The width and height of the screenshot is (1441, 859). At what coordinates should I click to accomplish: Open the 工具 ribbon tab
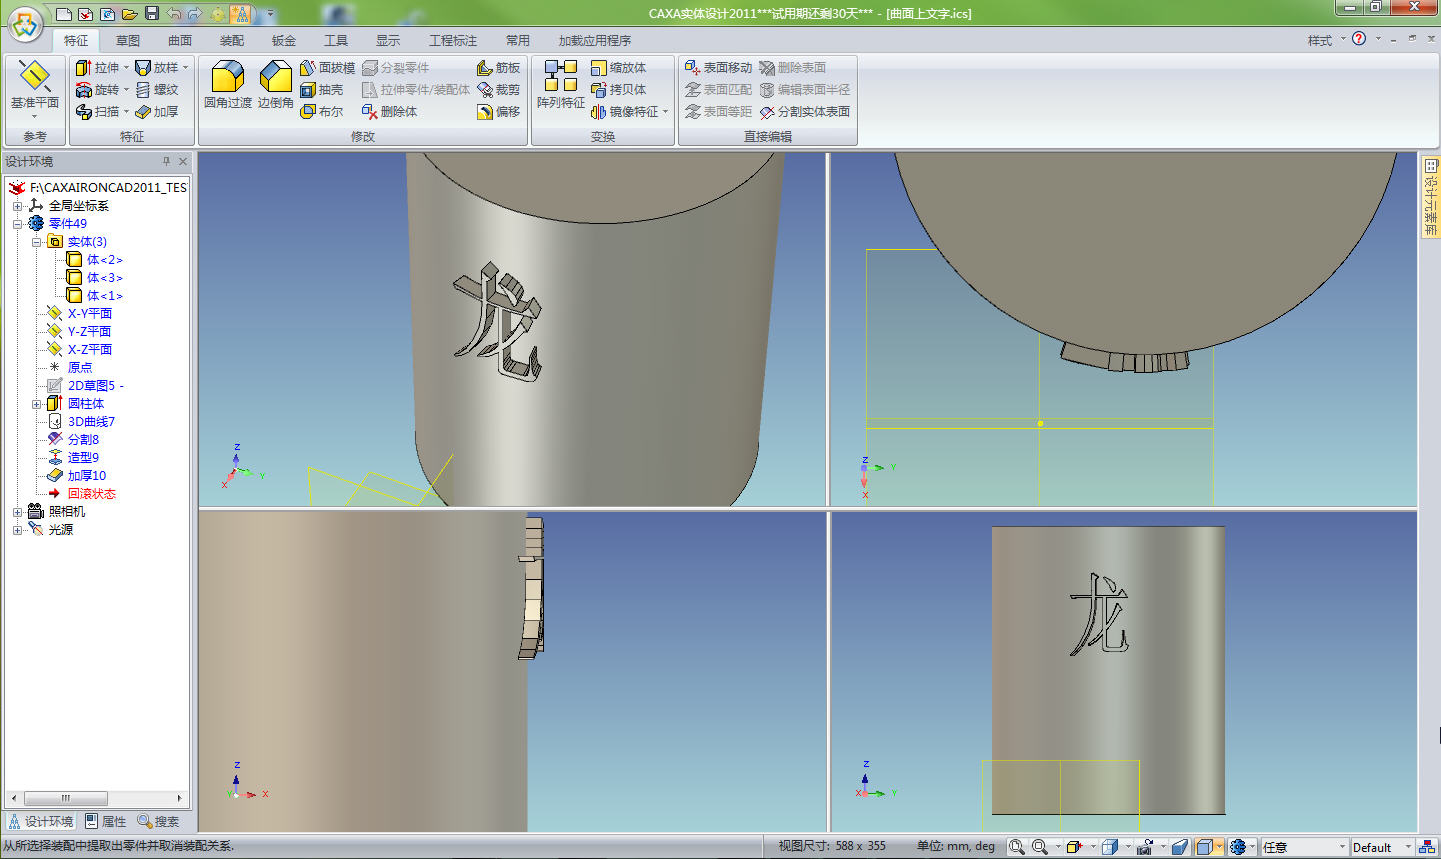pos(336,41)
